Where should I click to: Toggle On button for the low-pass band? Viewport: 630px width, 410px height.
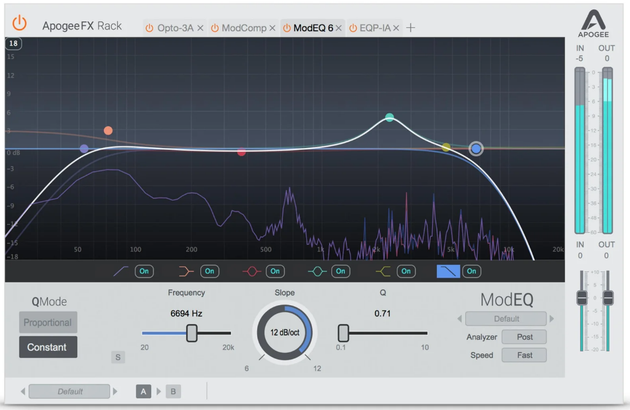472,271
